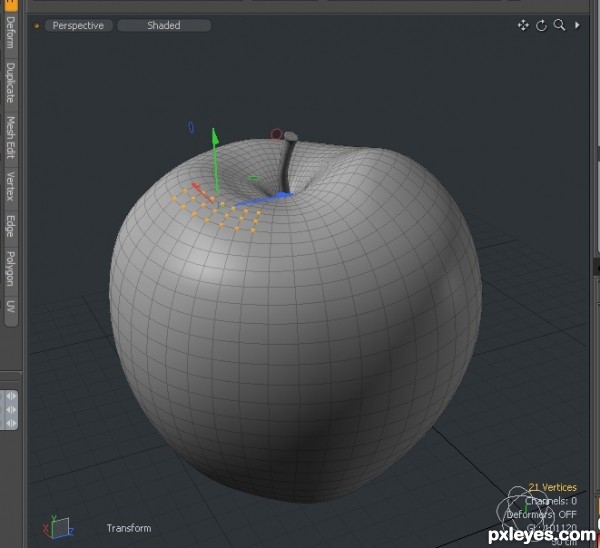This screenshot has width=600, height=548.
Task: Click the viewport rotate icon
Action: 541,26
